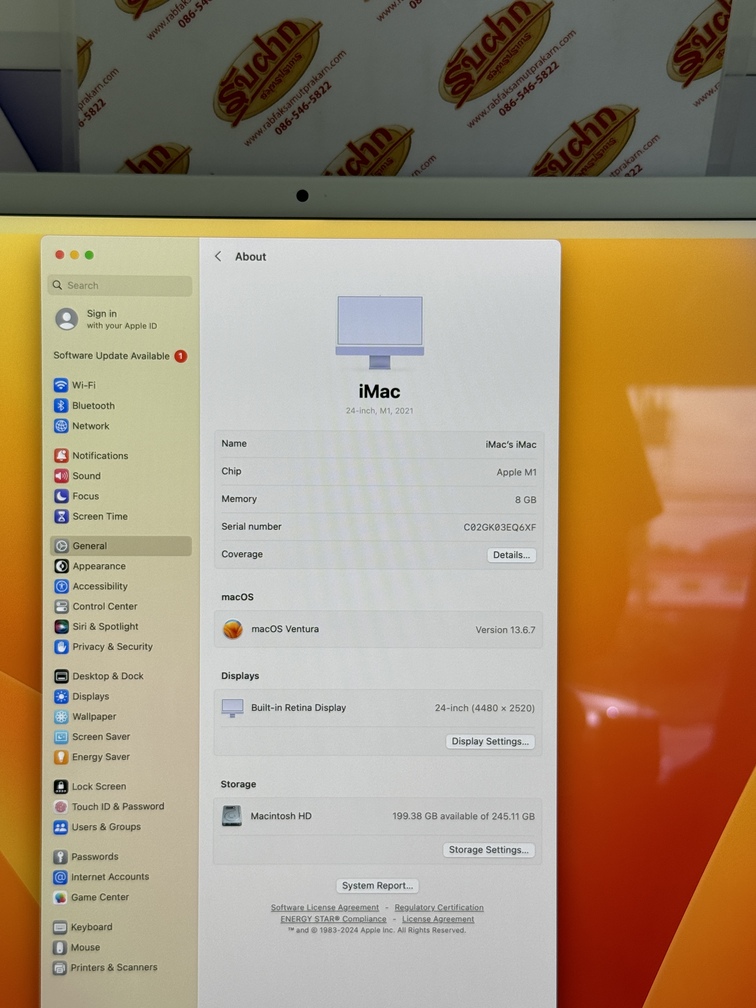
Task: Open Control Center icon
Action: [x=61, y=606]
